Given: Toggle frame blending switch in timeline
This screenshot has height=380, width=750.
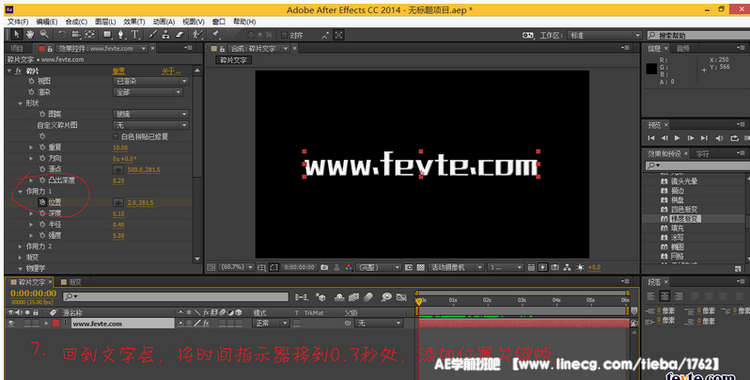Looking at the screenshot, I should click(354, 297).
